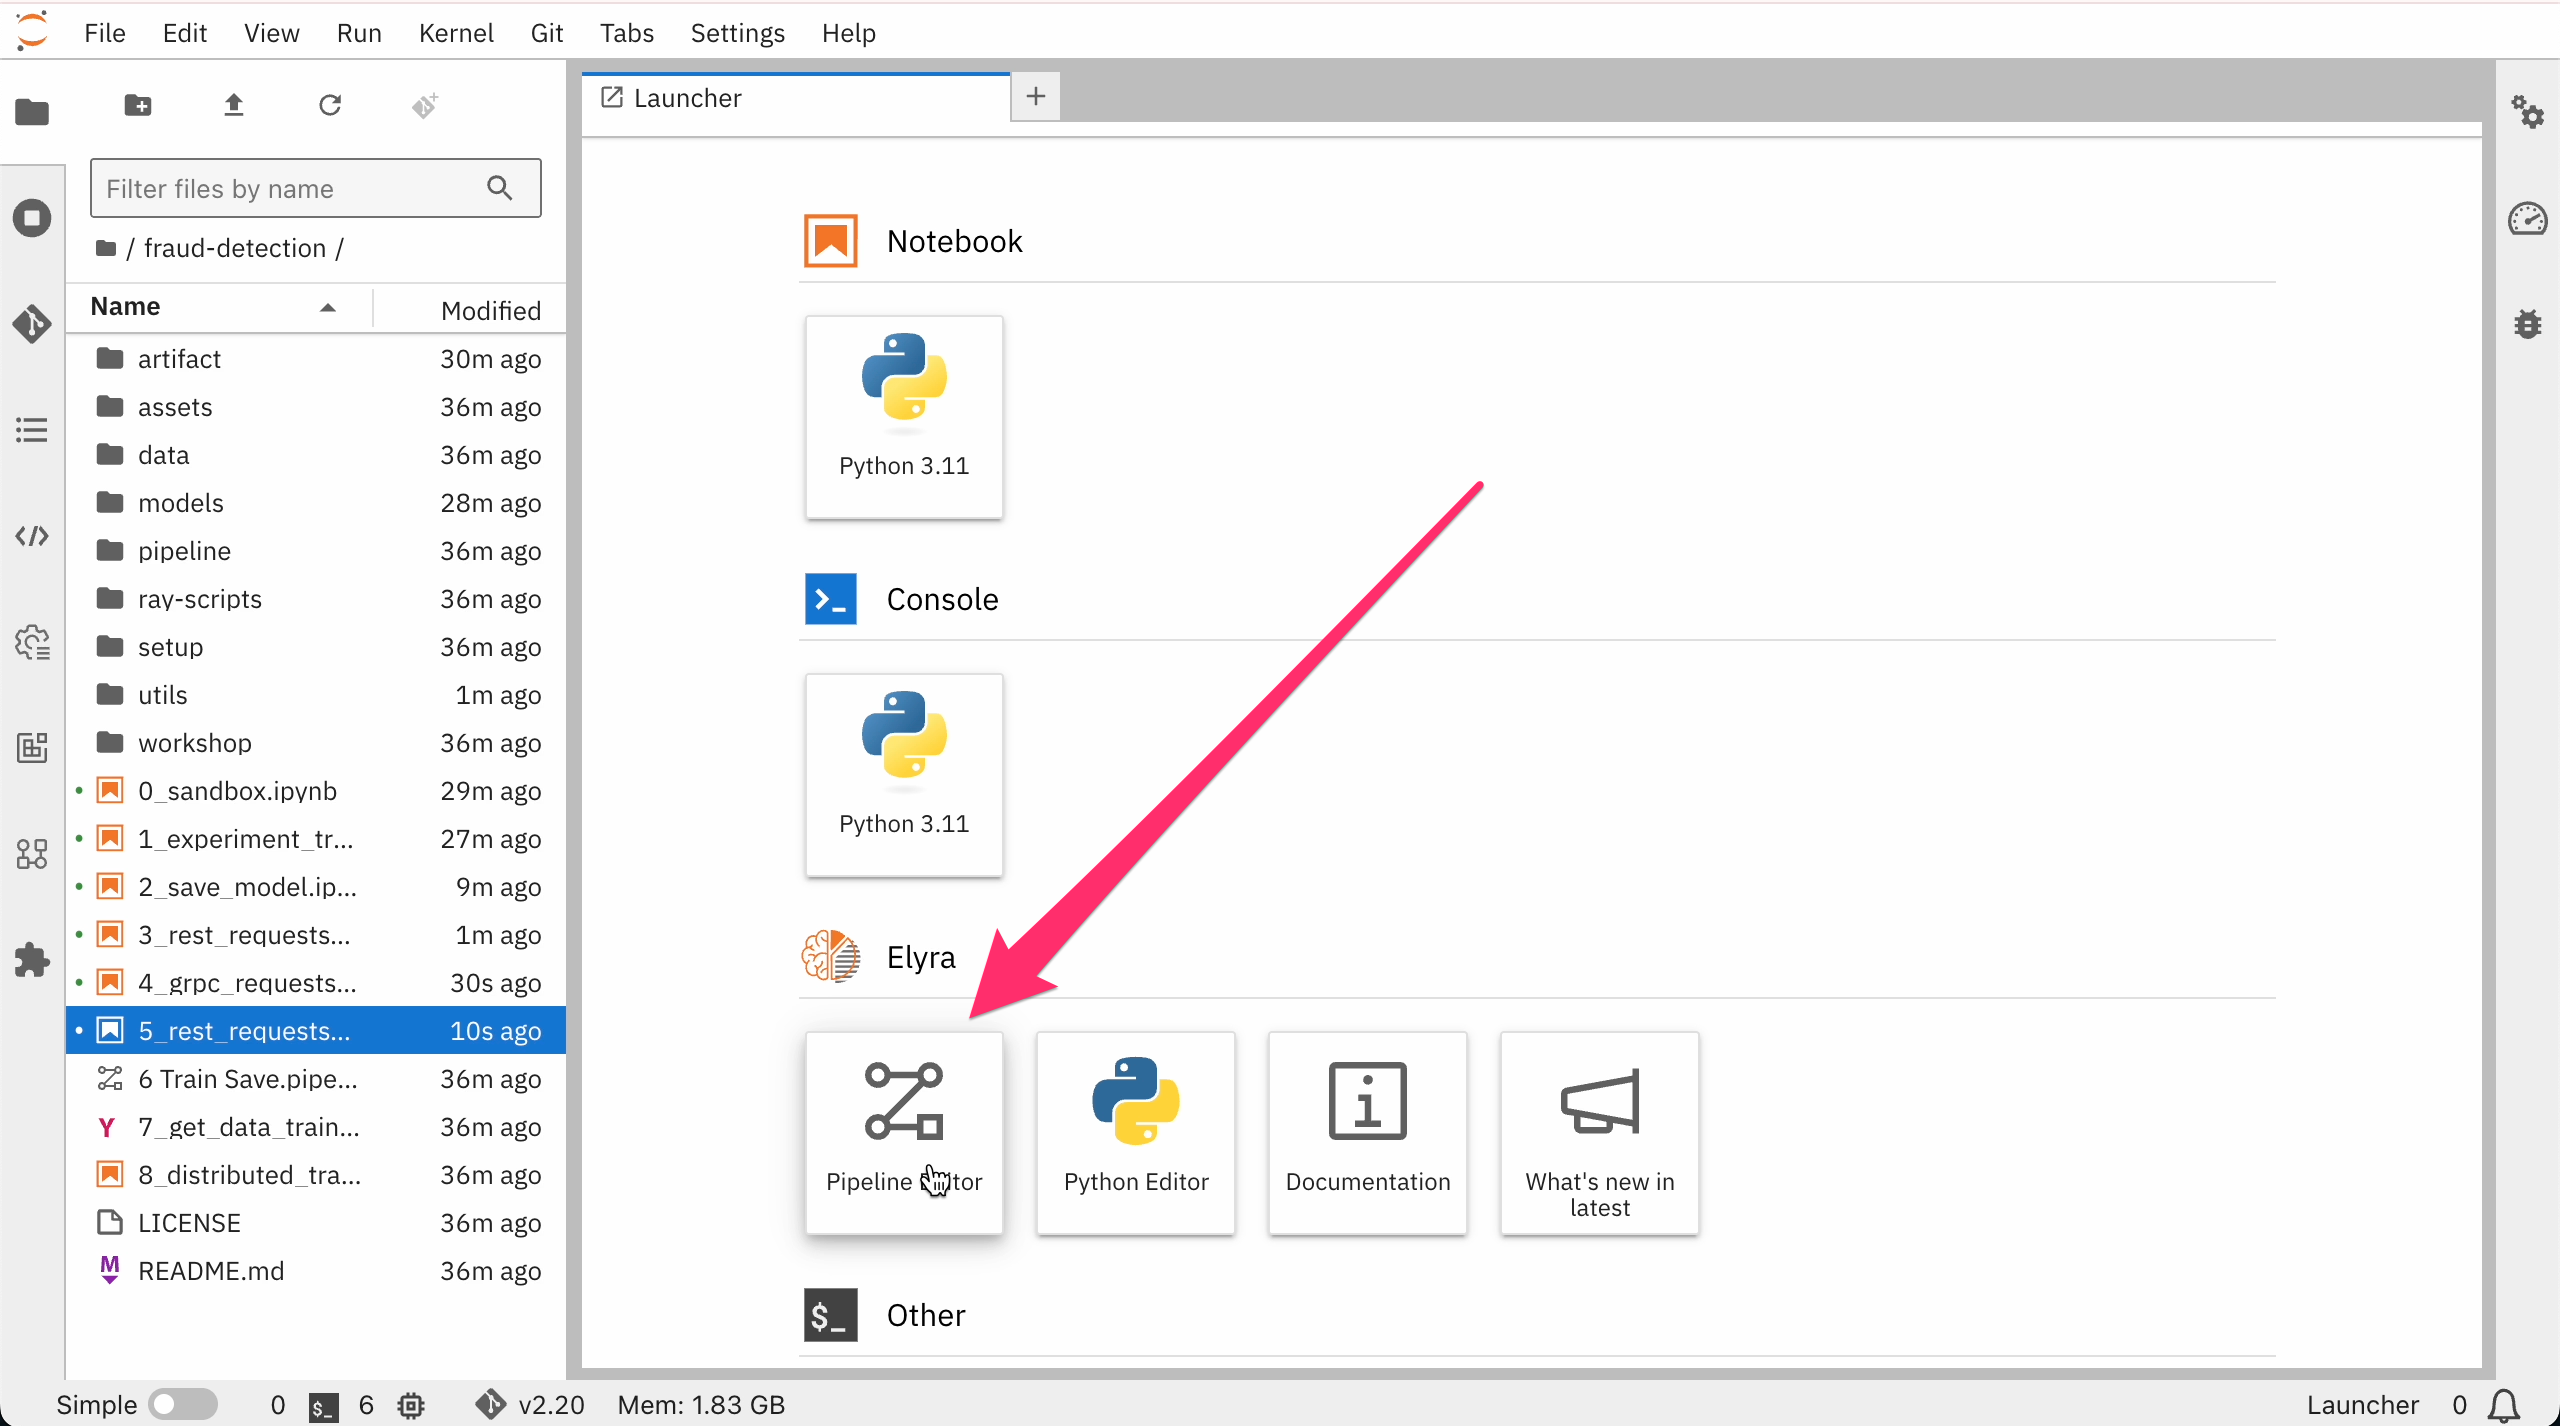Open notifications bell in status bar

point(2504,1405)
